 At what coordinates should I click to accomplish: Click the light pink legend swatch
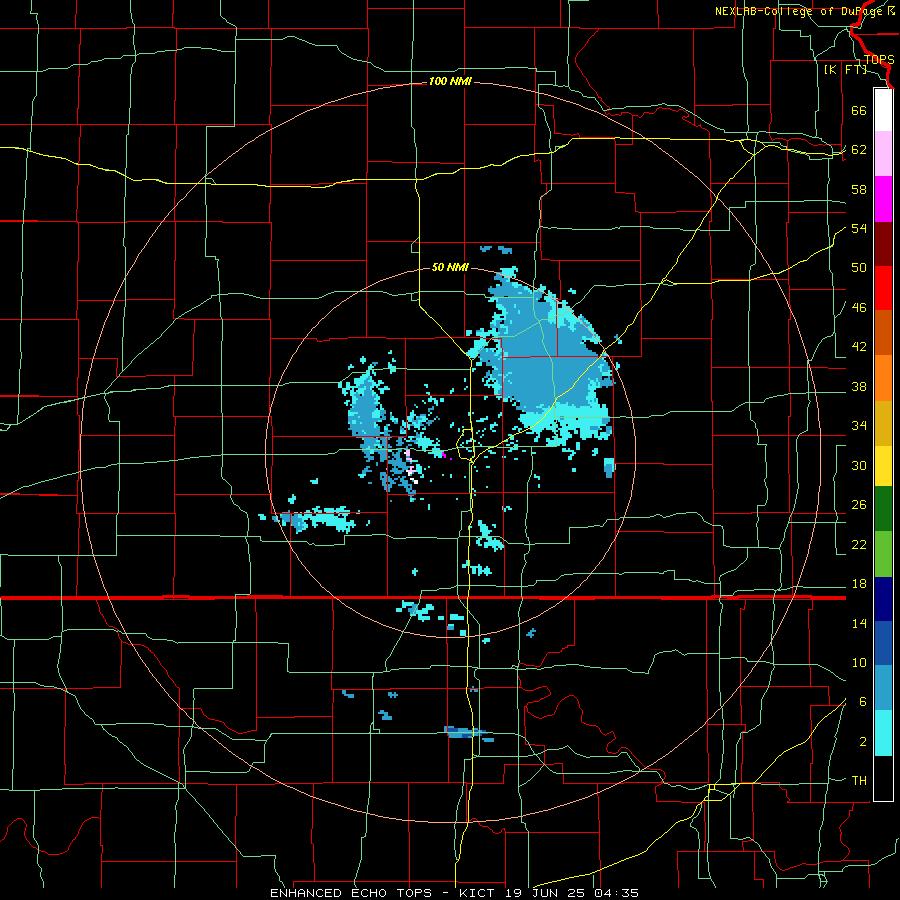tap(883, 154)
